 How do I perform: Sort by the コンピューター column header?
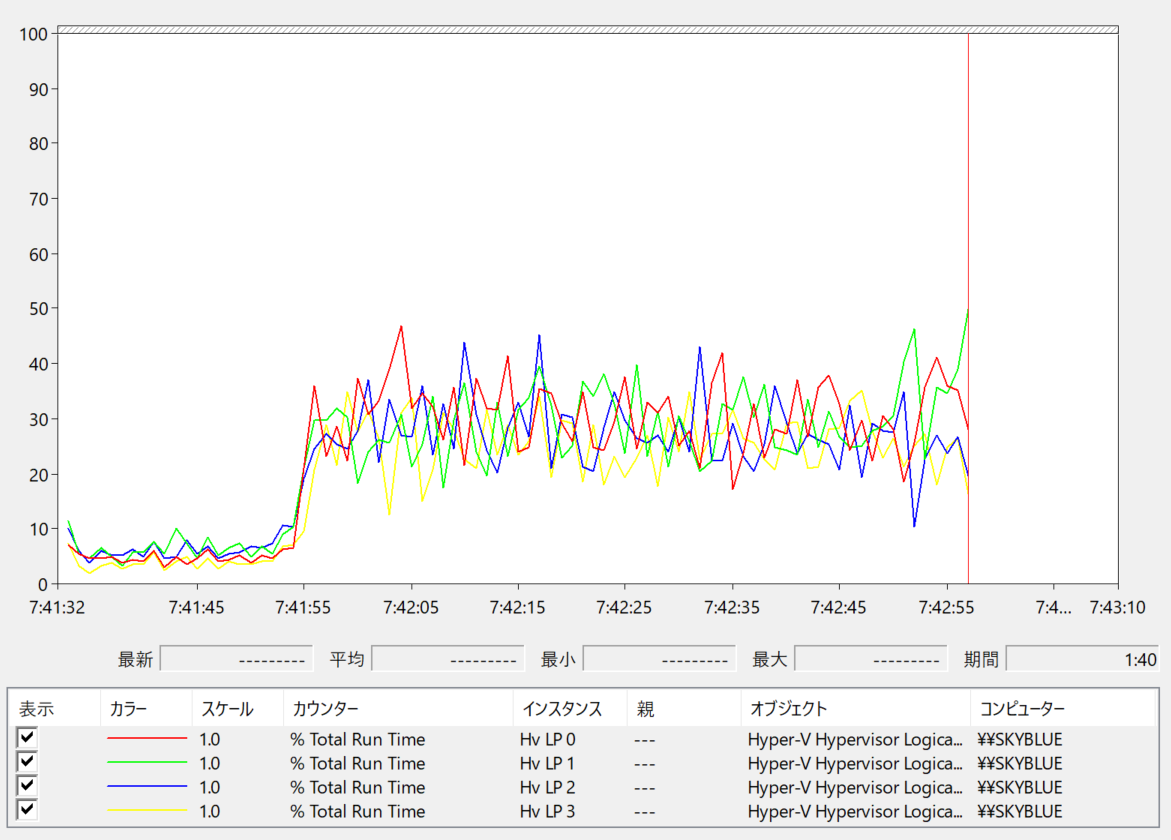pyautogui.click(x=1063, y=709)
